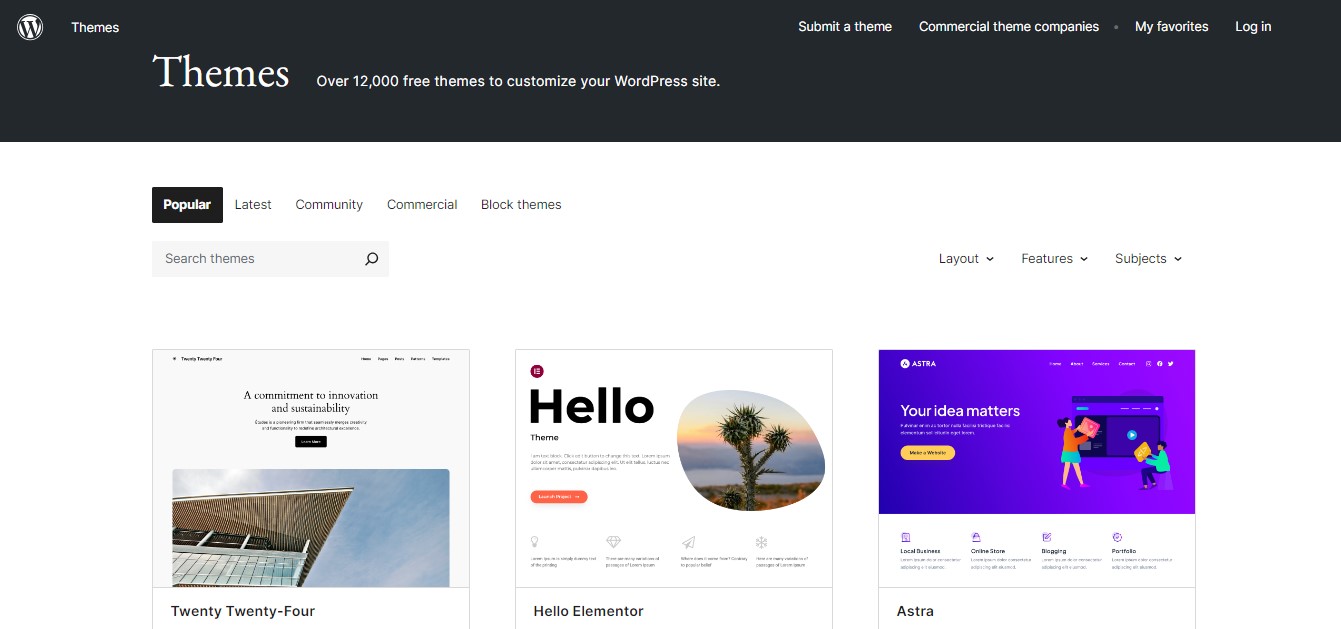Open My favorites page
The image size is (1341, 629).
tap(1172, 27)
